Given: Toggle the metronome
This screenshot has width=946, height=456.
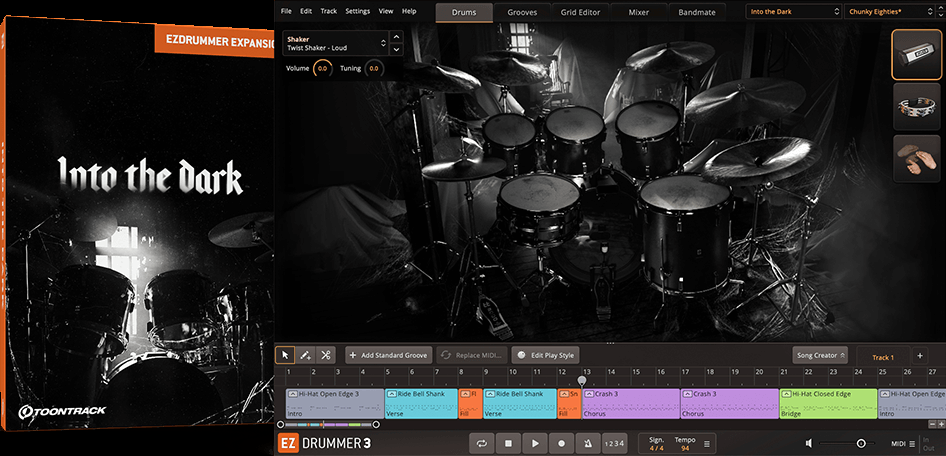Looking at the screenshot, I should click(x=588, y=443).
